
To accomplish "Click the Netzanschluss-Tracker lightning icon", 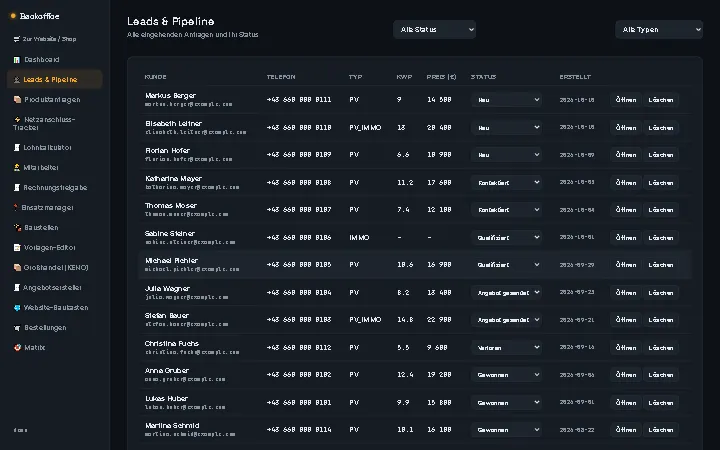I will coord(17,119).
